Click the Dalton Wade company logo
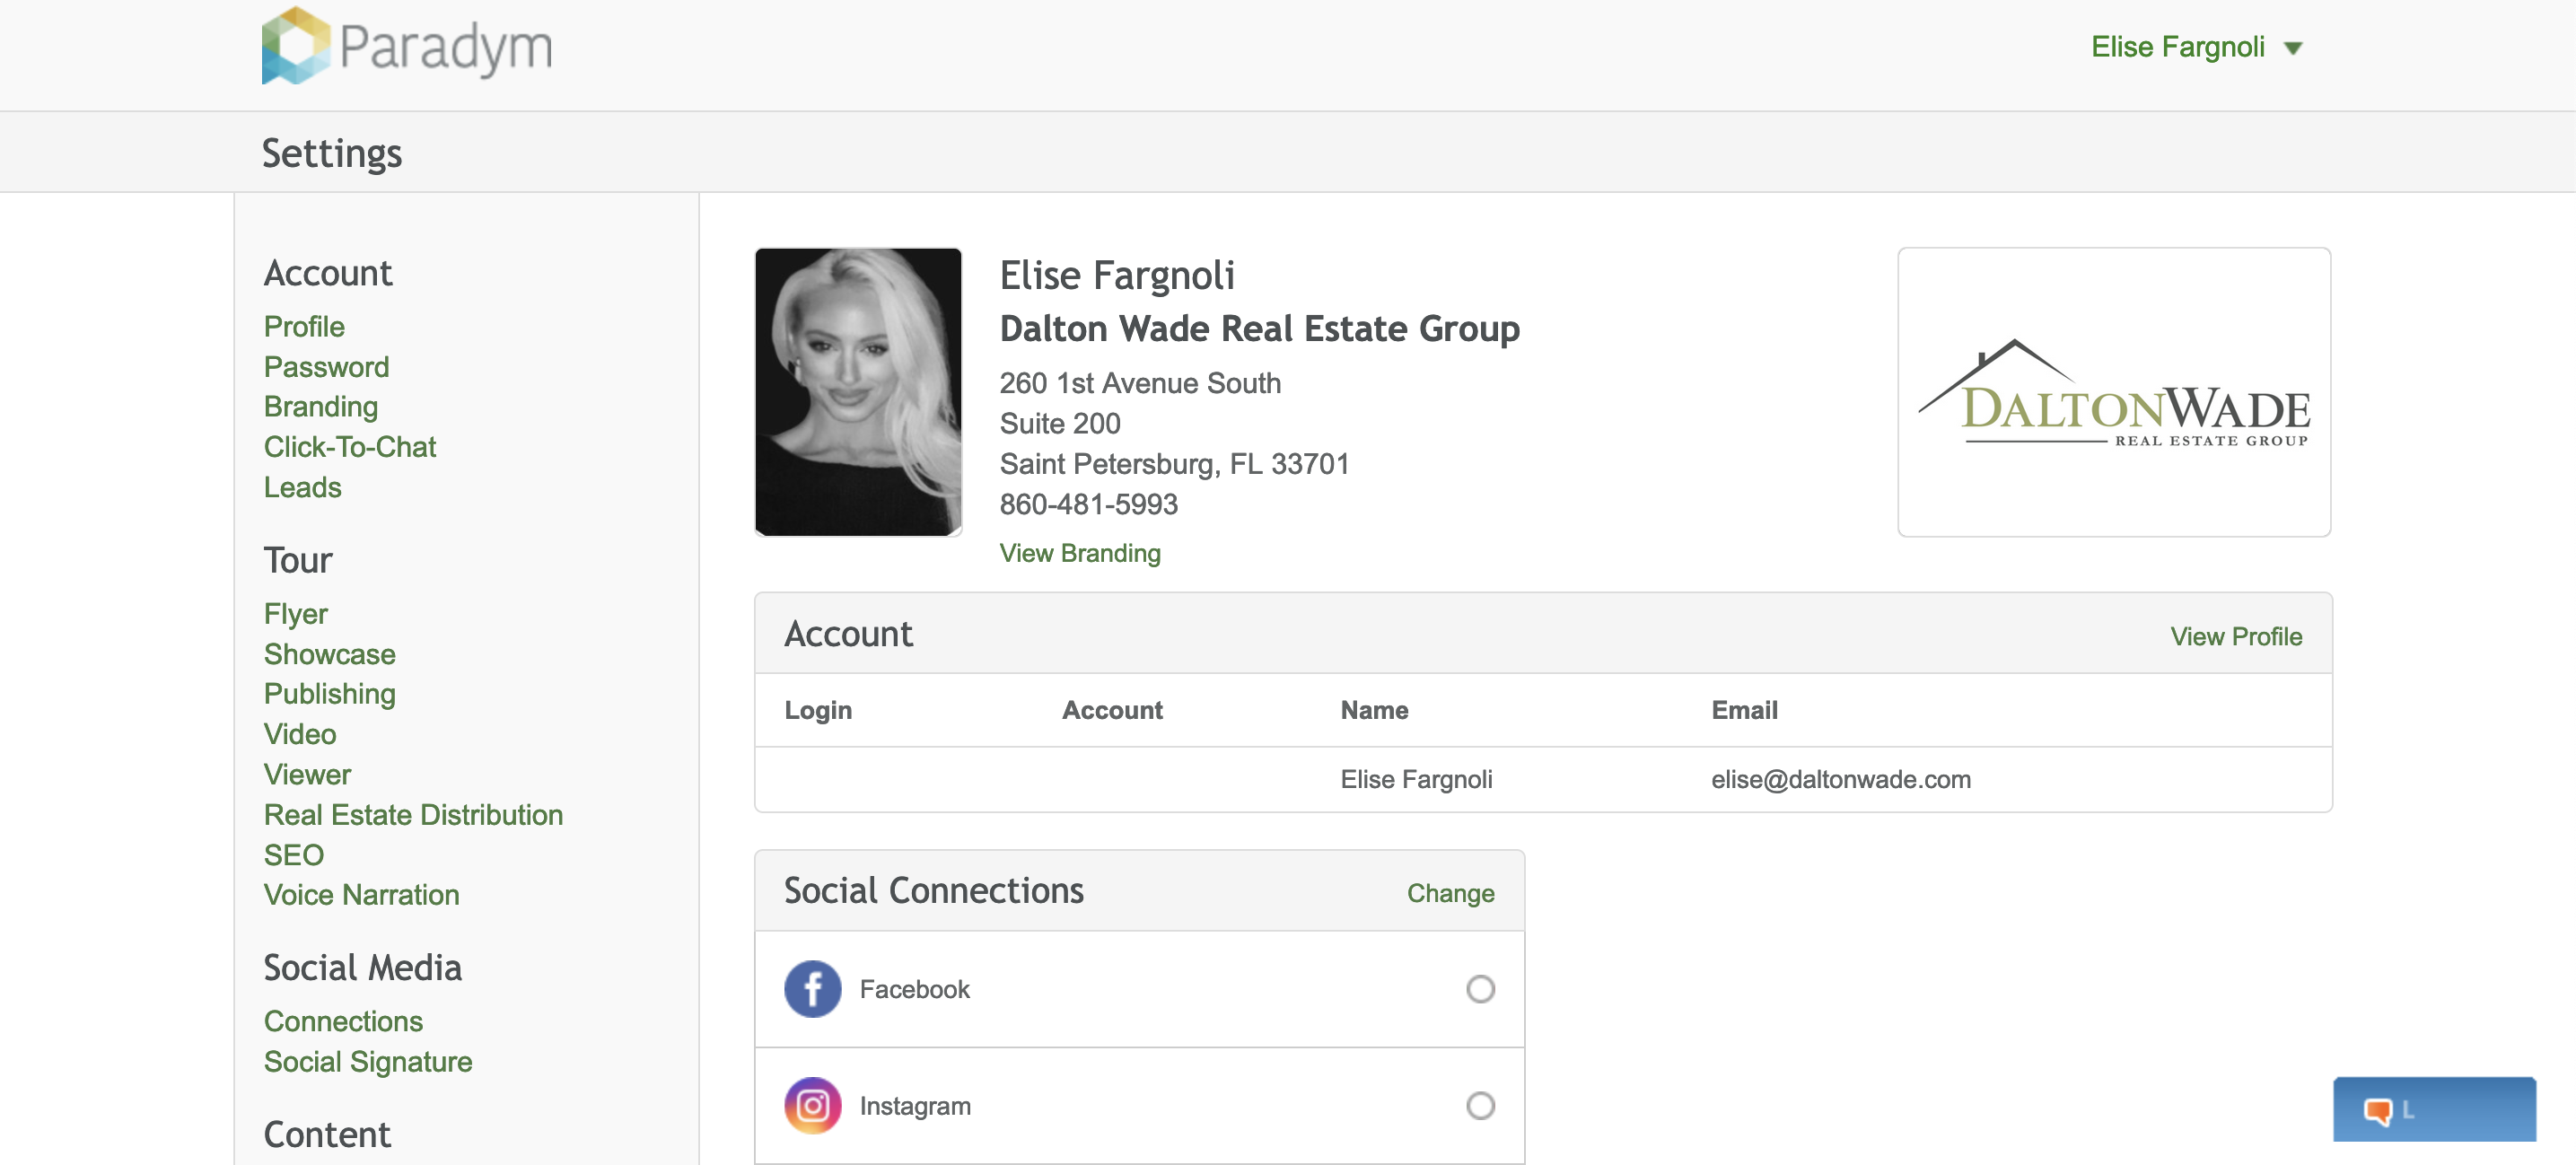This screenshot has height=1165, width=2576. pos(2113,392)
